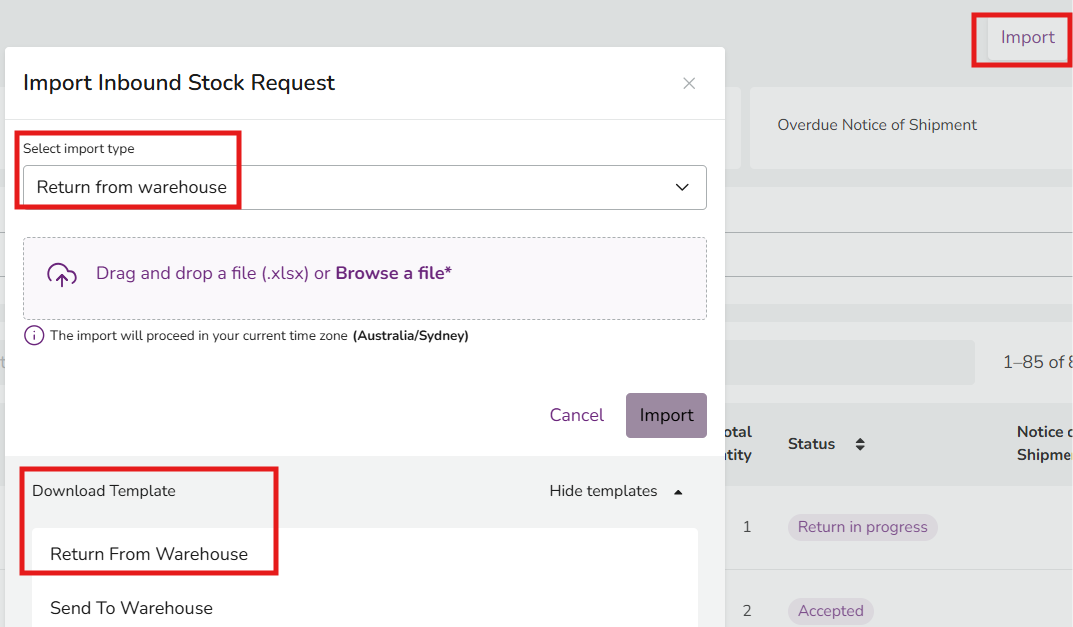1073x627 pixels.
Task: Sort the table by the Status arrows
Action: (x=859, y=444)
